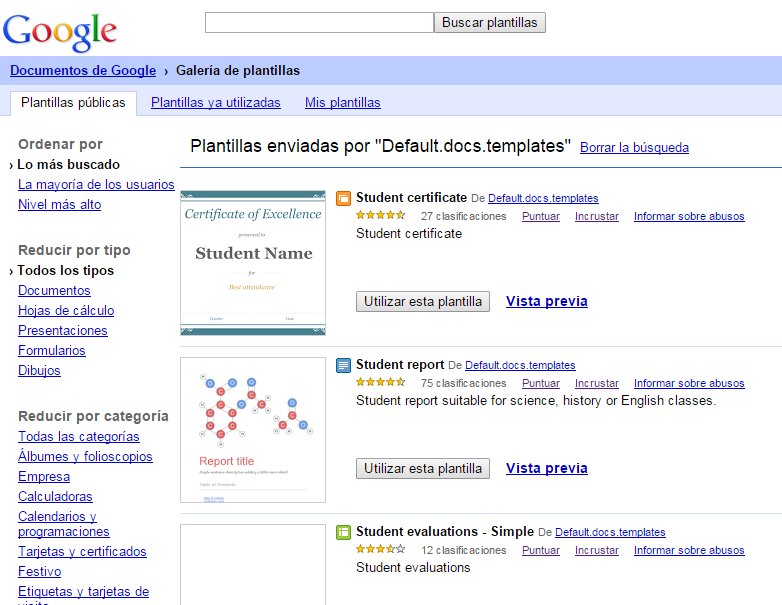Viewport: 782px width, 605px height.
Task: Open Default.docs.templates link for Student evaluations
Action: 610,532
